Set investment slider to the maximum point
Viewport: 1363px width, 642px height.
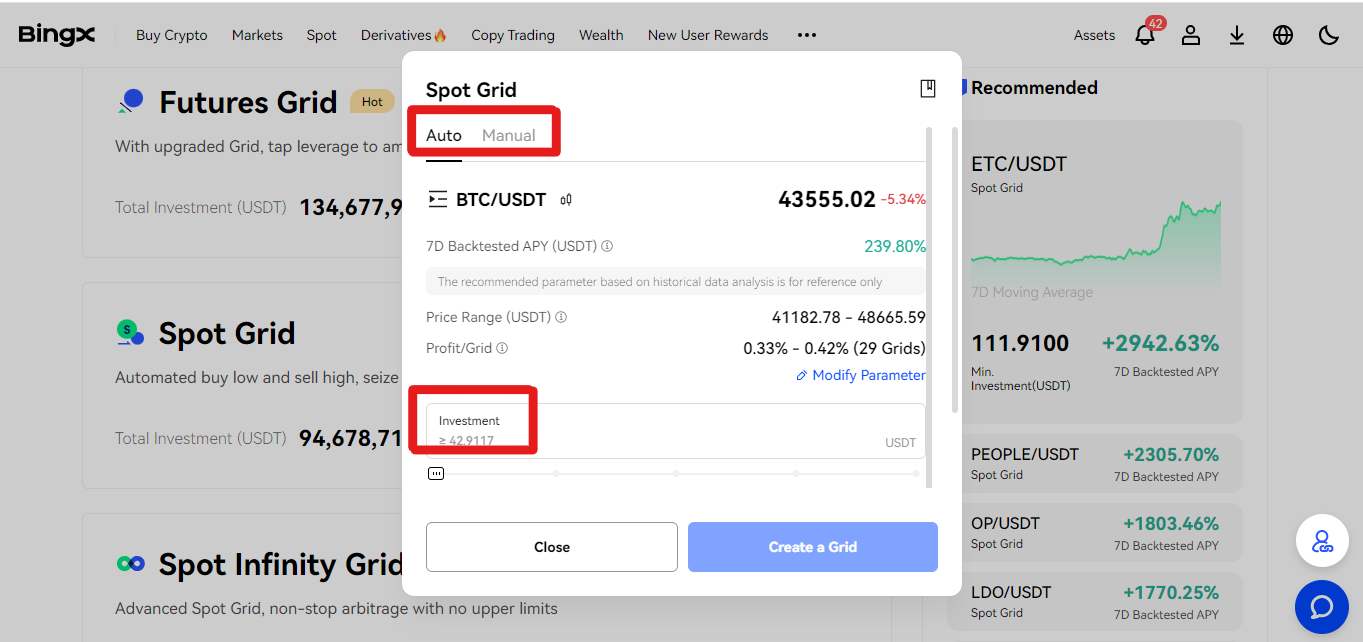coord(916,473)
